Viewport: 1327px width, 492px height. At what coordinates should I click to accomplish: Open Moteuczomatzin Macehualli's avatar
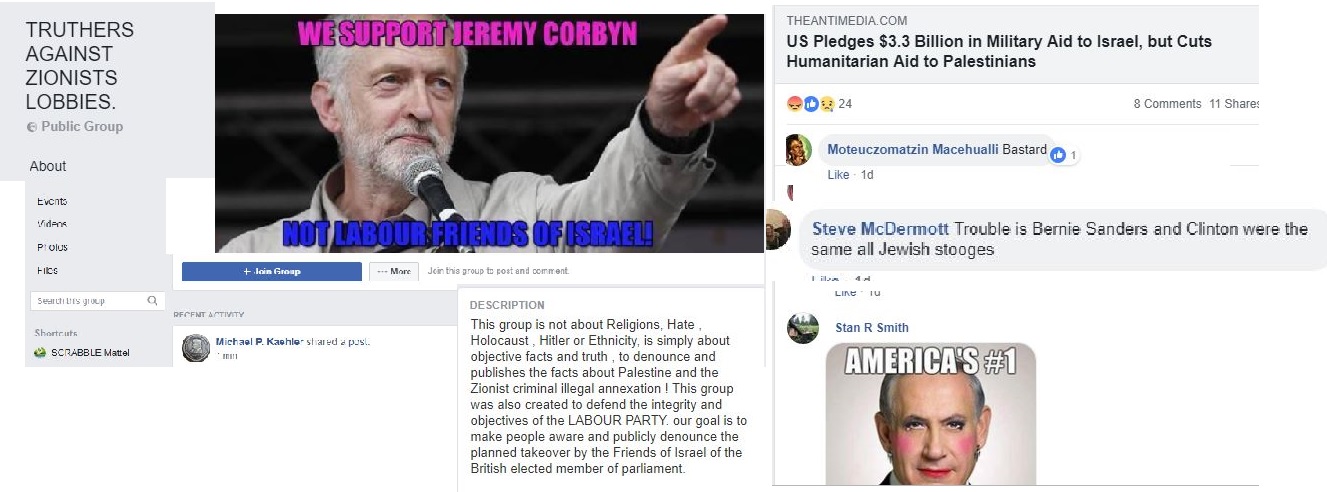(x=798, y=150)
